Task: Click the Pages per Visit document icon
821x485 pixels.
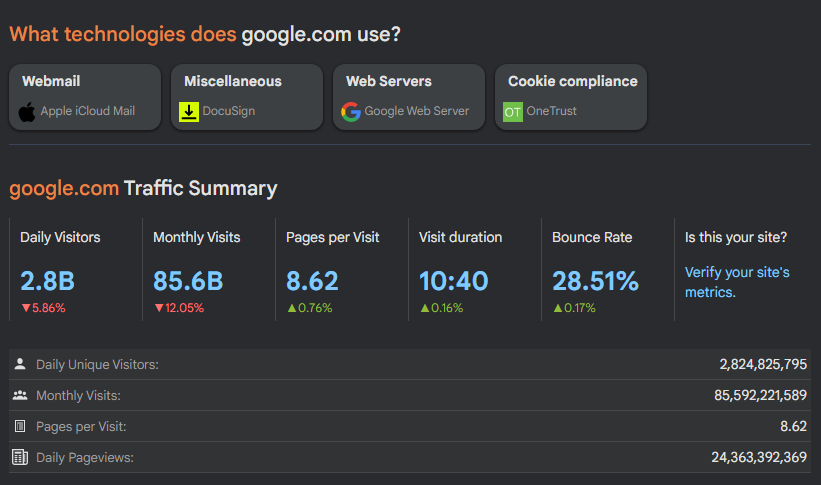Action: pyautogui.click(x=20, y=426)
